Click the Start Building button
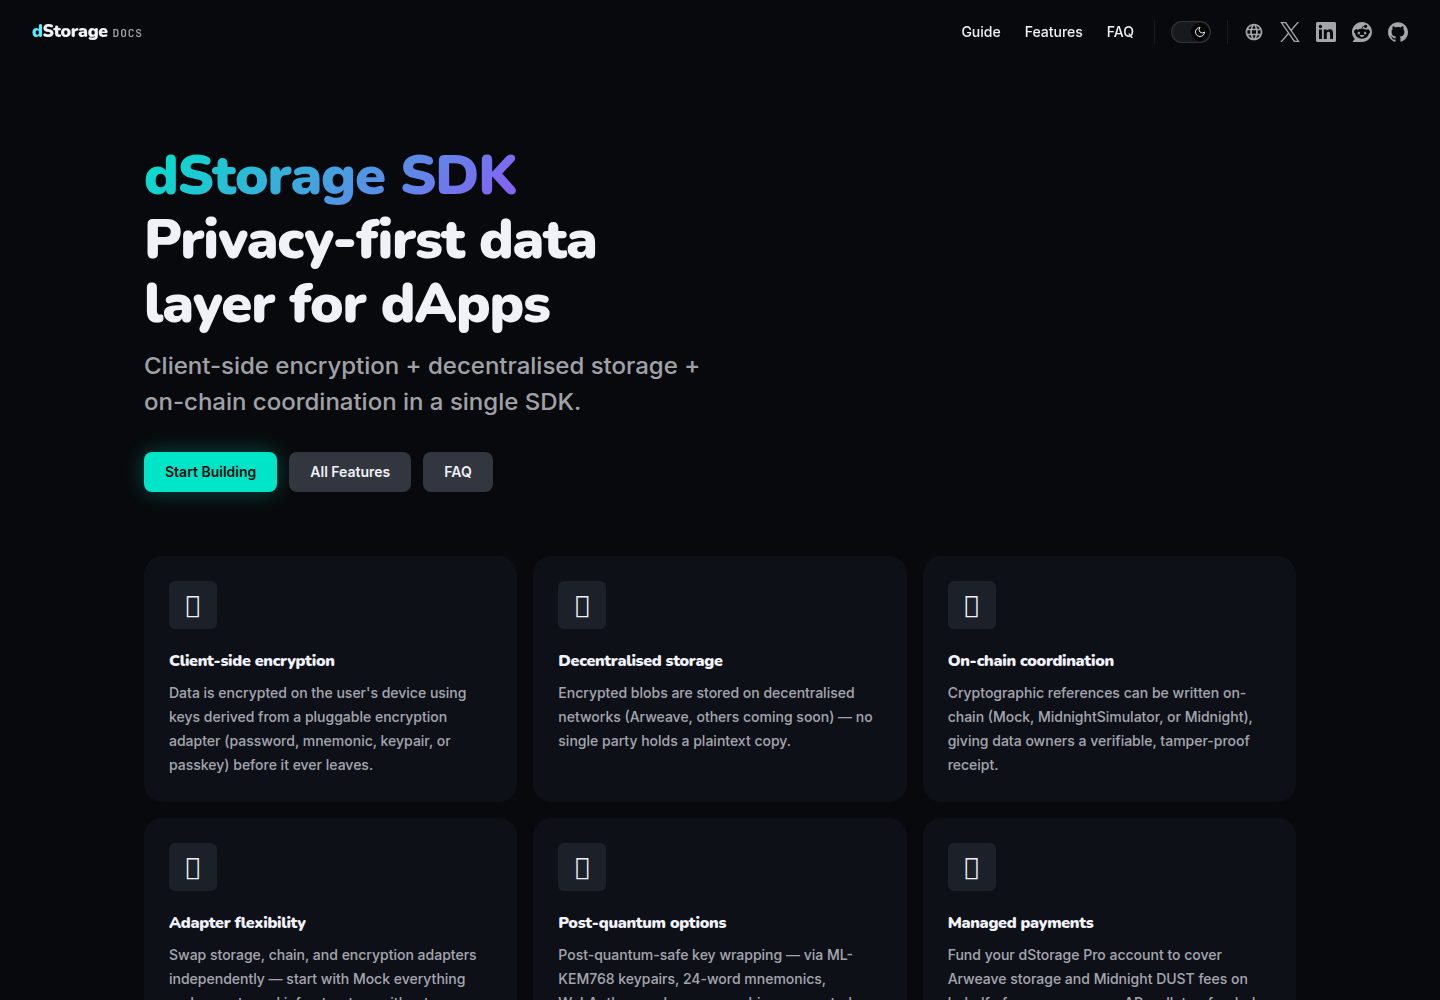This screenshot has height=1000, width=1440. pos(210,472)
